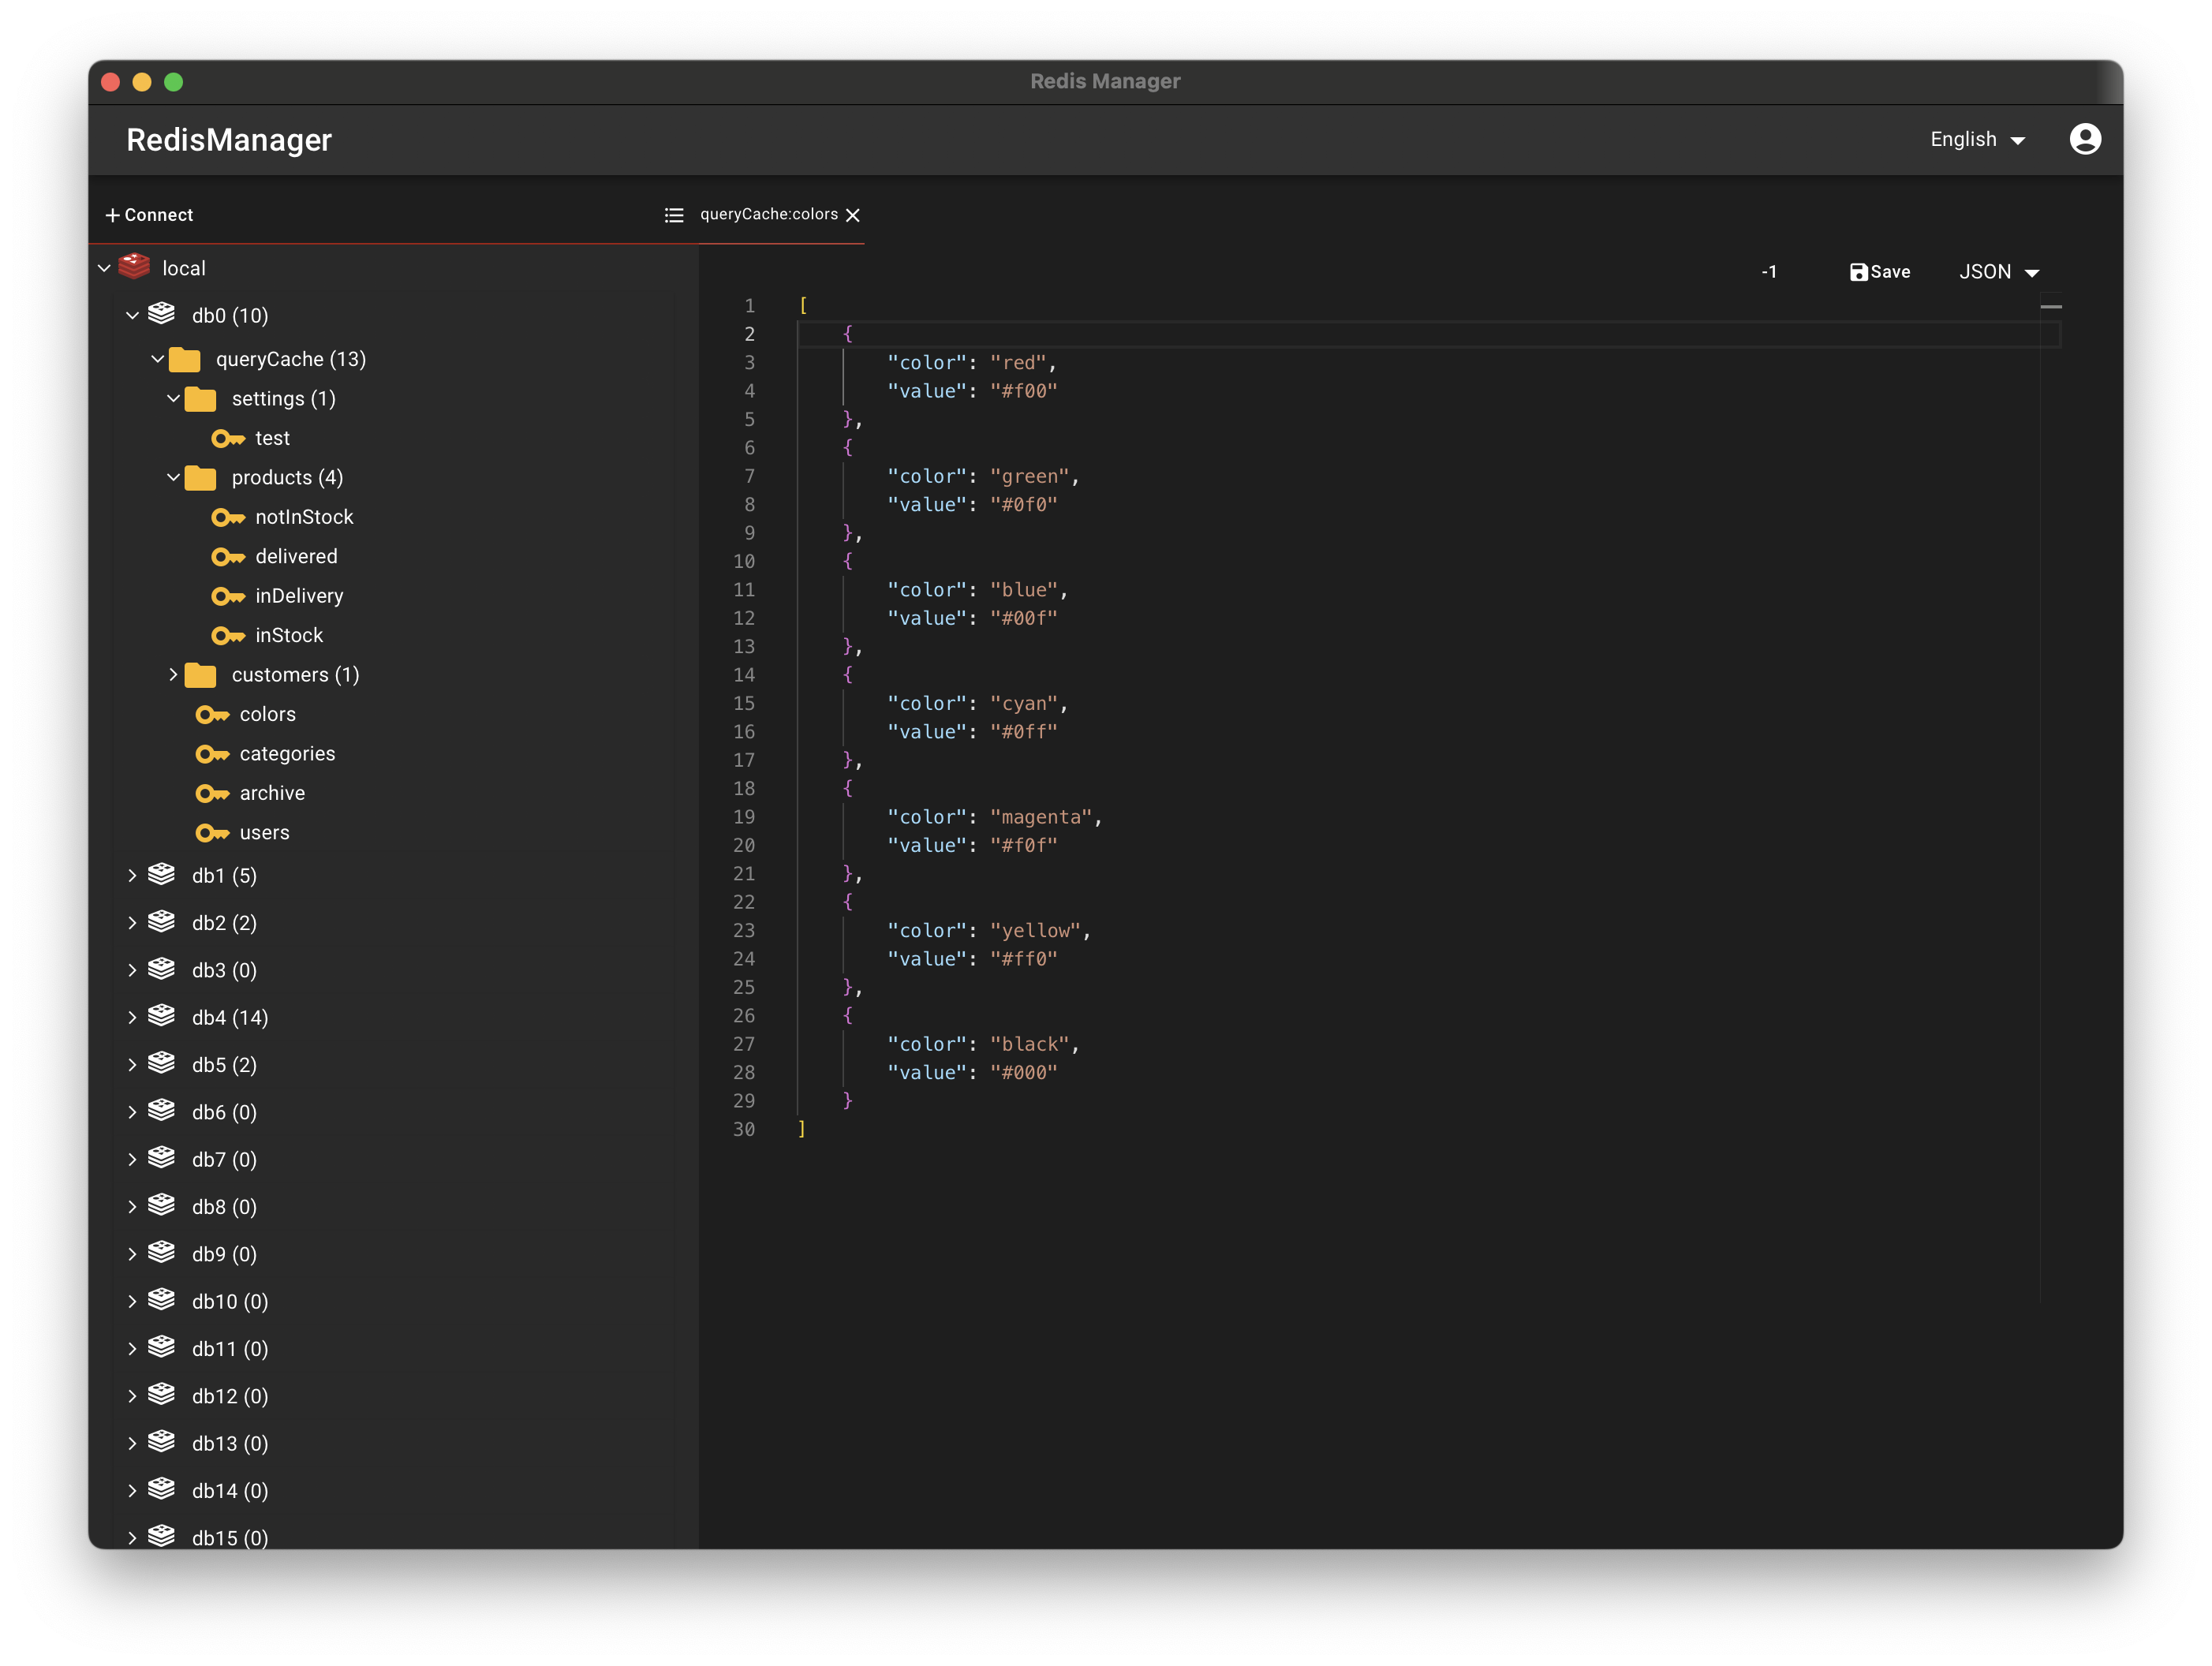Open the categories key

pos(287,754)
